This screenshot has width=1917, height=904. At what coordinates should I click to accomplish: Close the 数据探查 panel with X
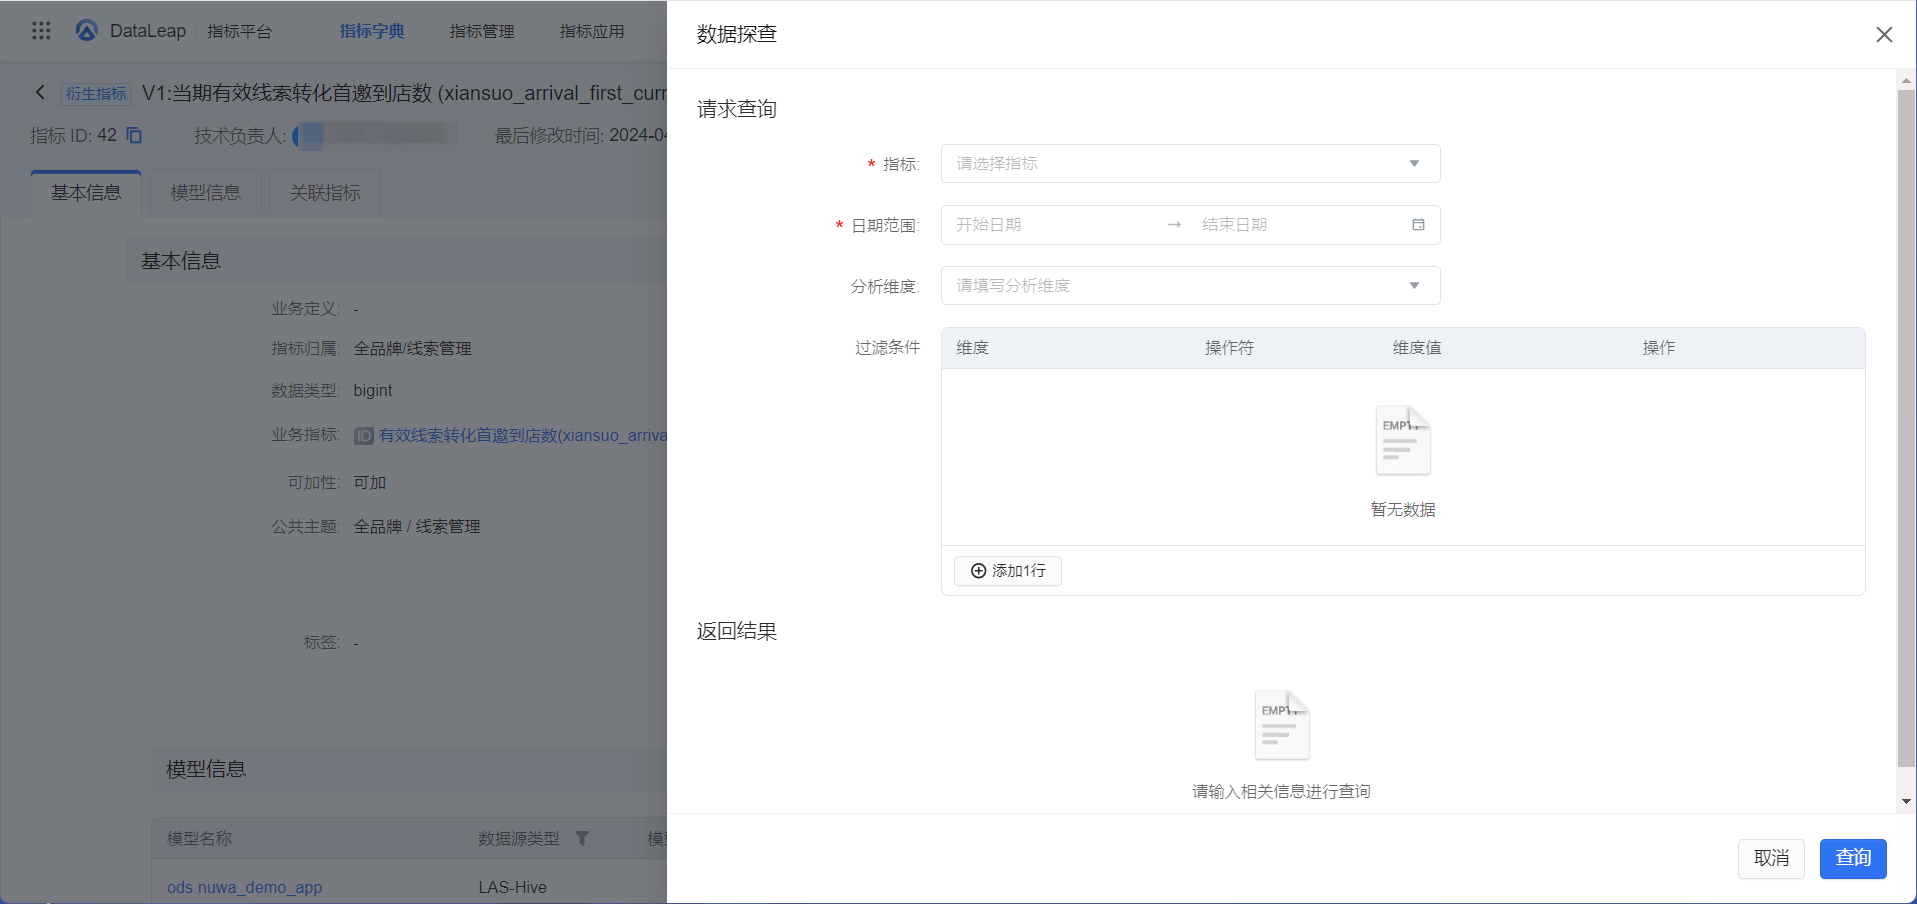[x=1884, y=34]
